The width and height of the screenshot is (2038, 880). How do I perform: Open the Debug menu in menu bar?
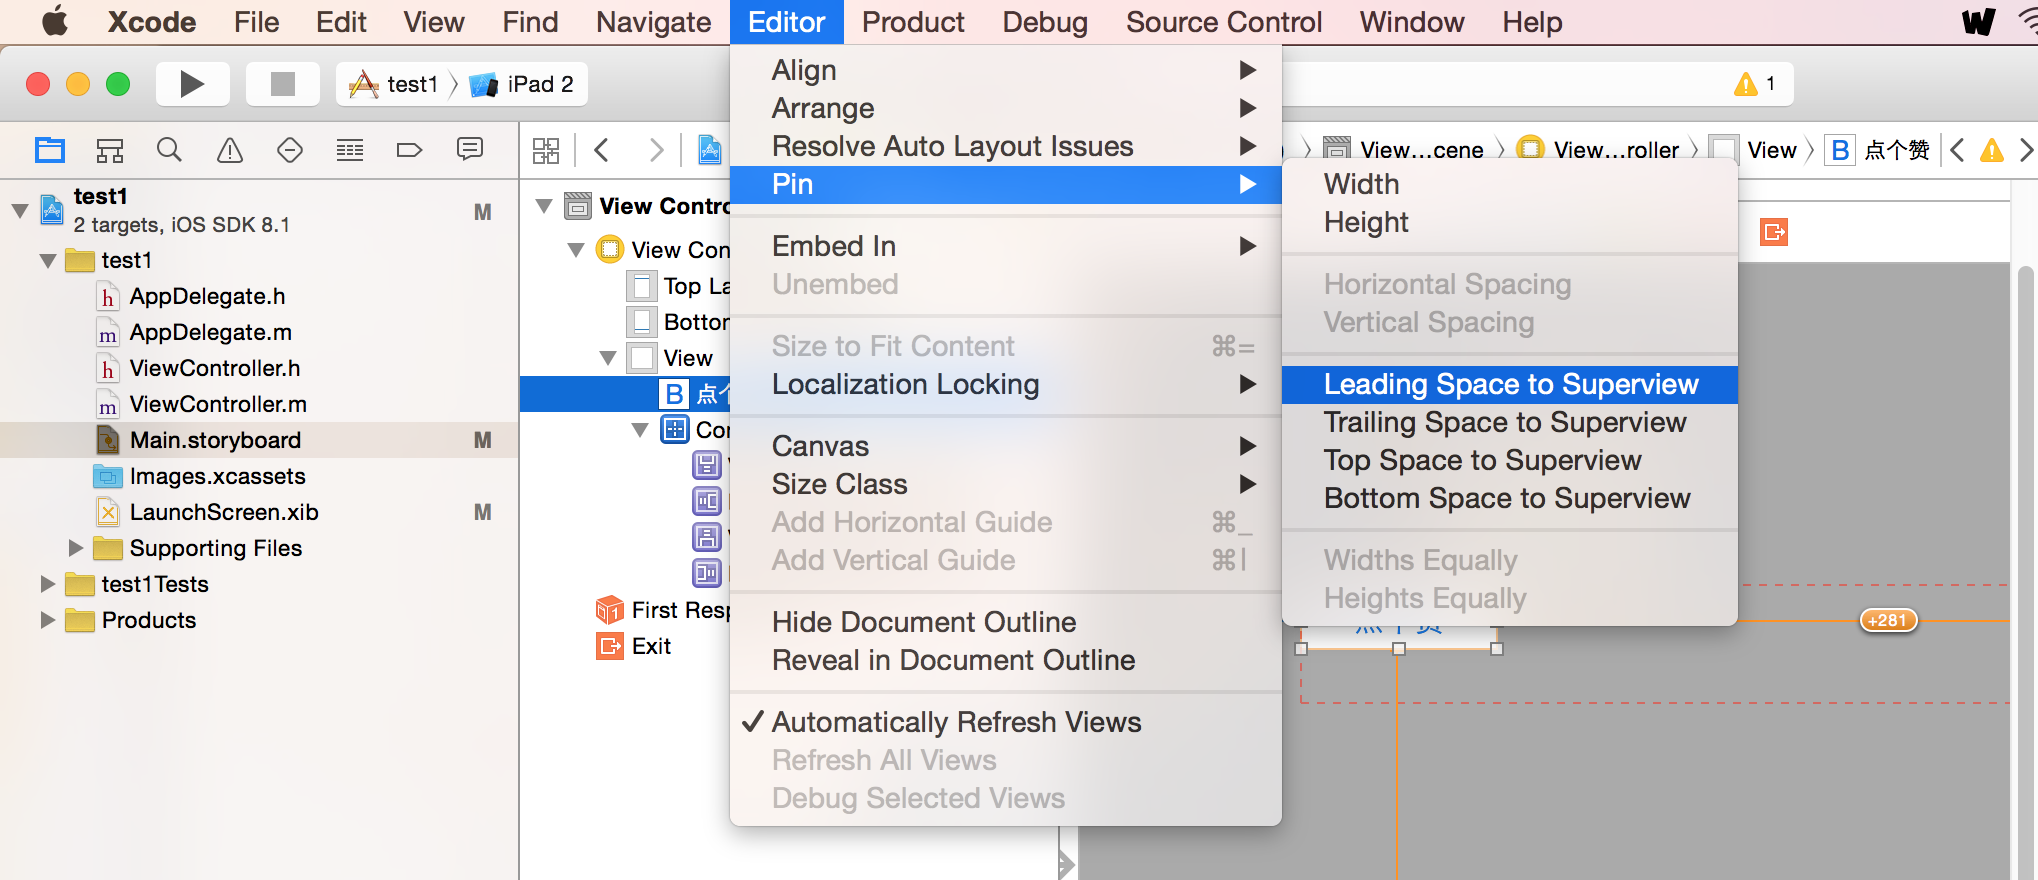(1045, 22)
